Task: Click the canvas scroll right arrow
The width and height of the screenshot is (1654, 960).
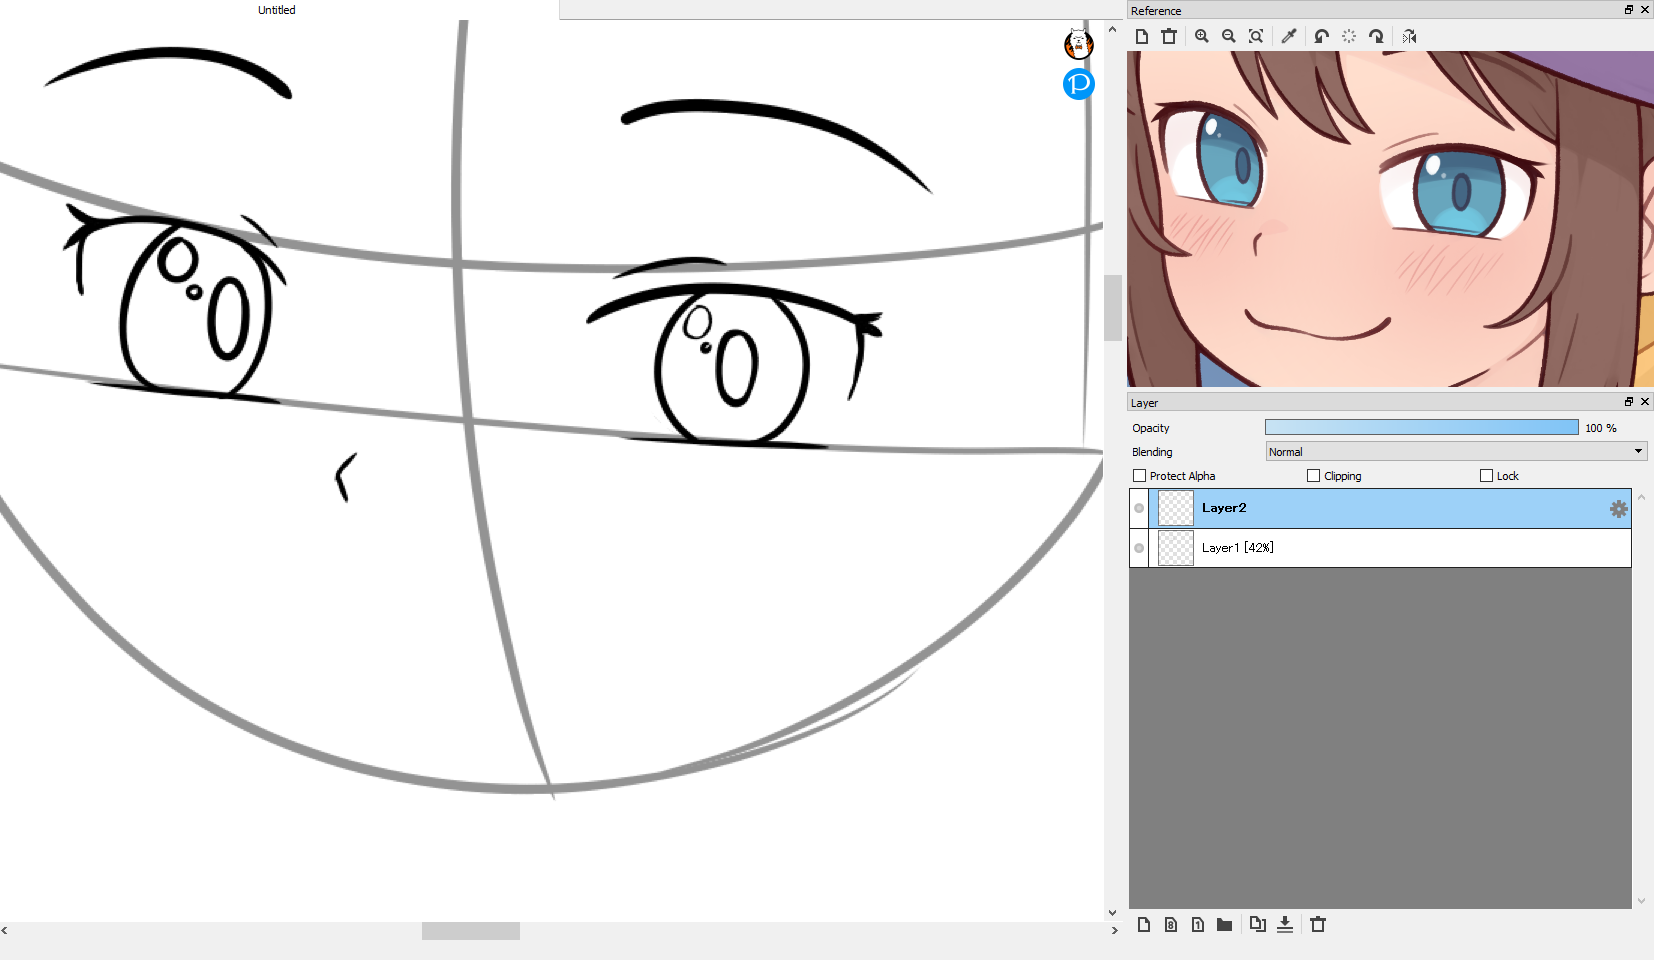Action: 1114,931
